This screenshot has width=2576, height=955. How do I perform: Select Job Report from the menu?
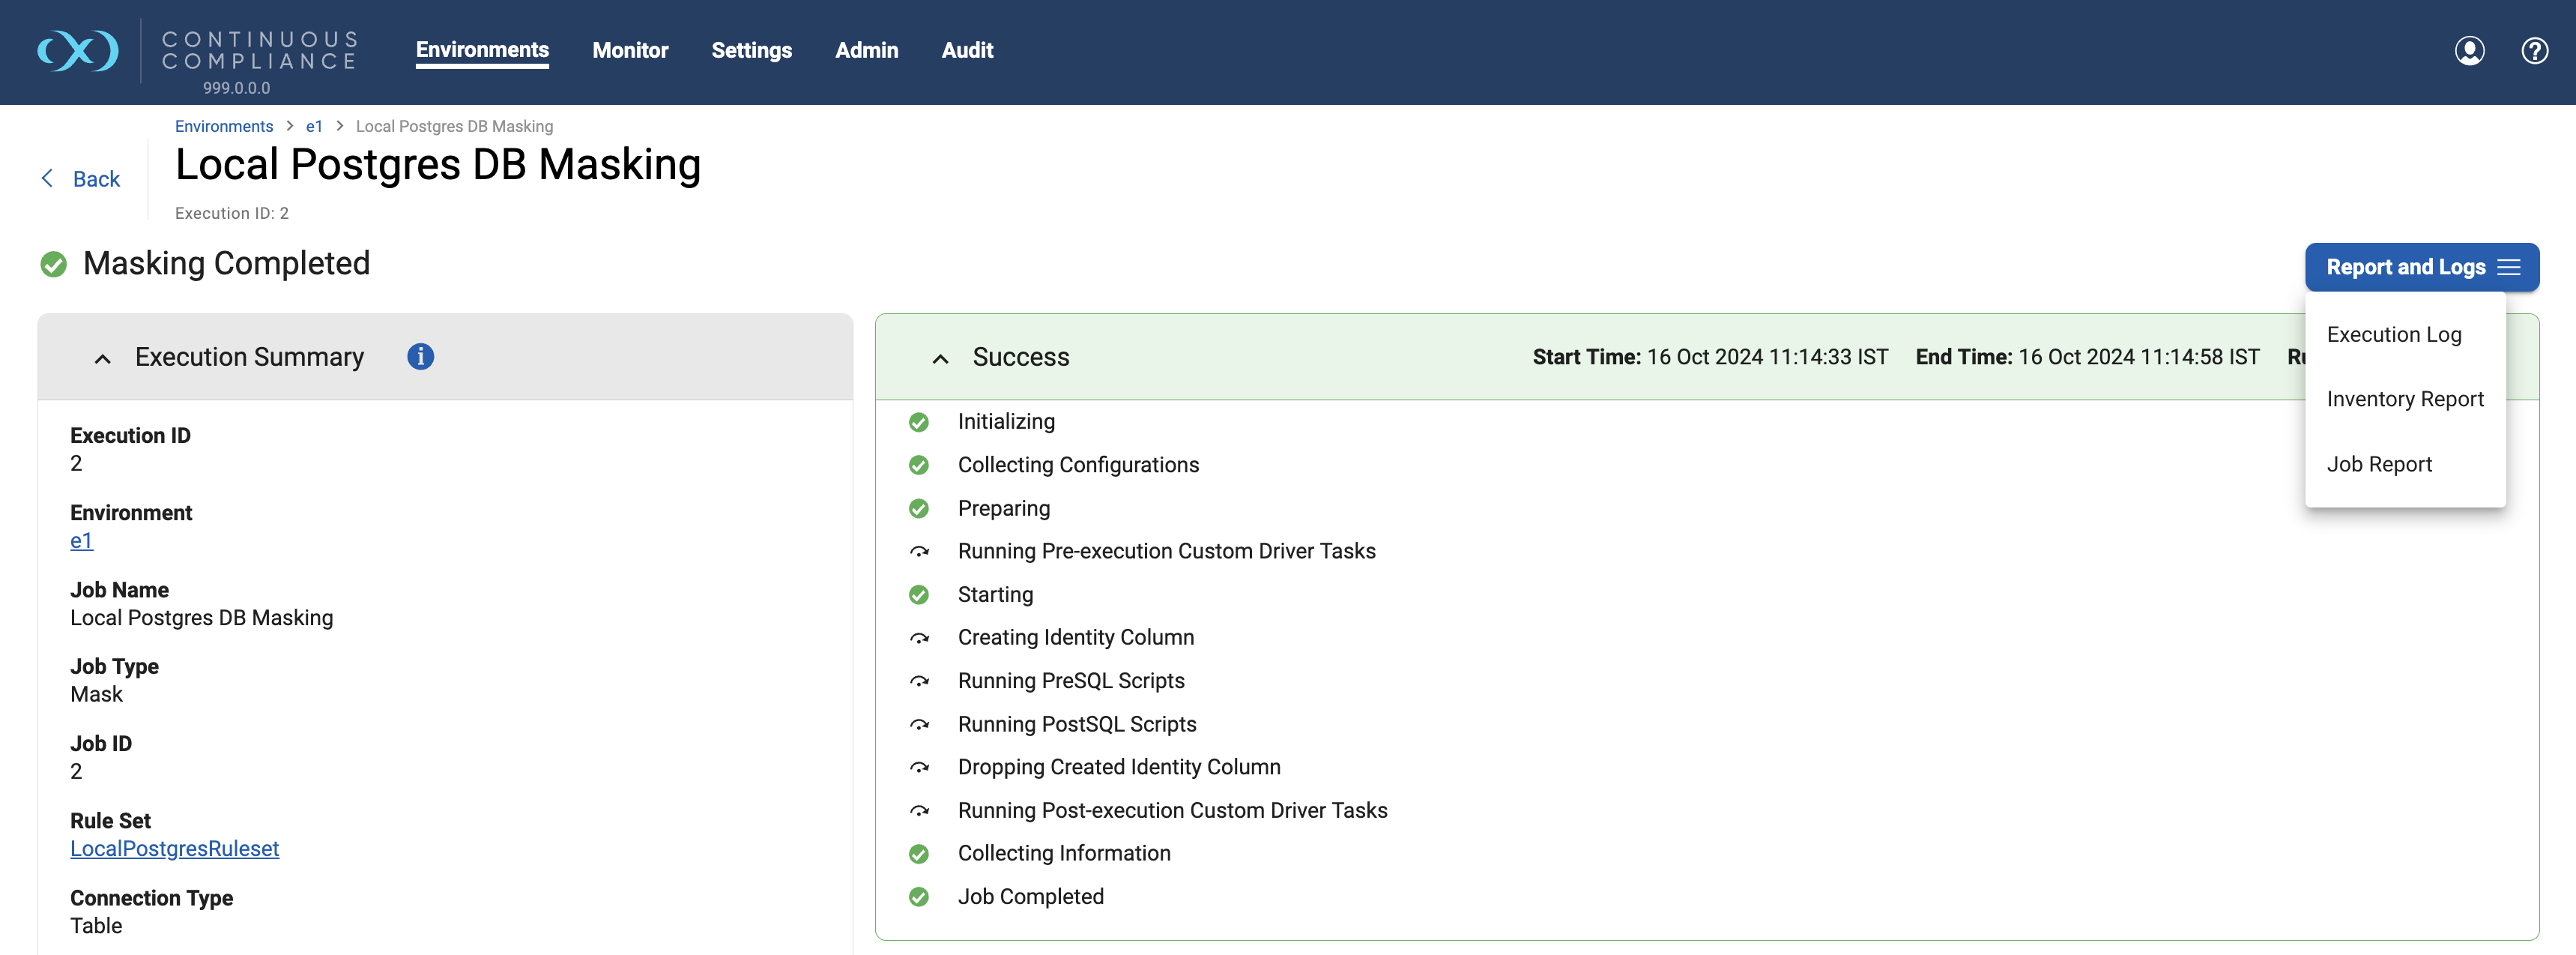click(2380, 464)
